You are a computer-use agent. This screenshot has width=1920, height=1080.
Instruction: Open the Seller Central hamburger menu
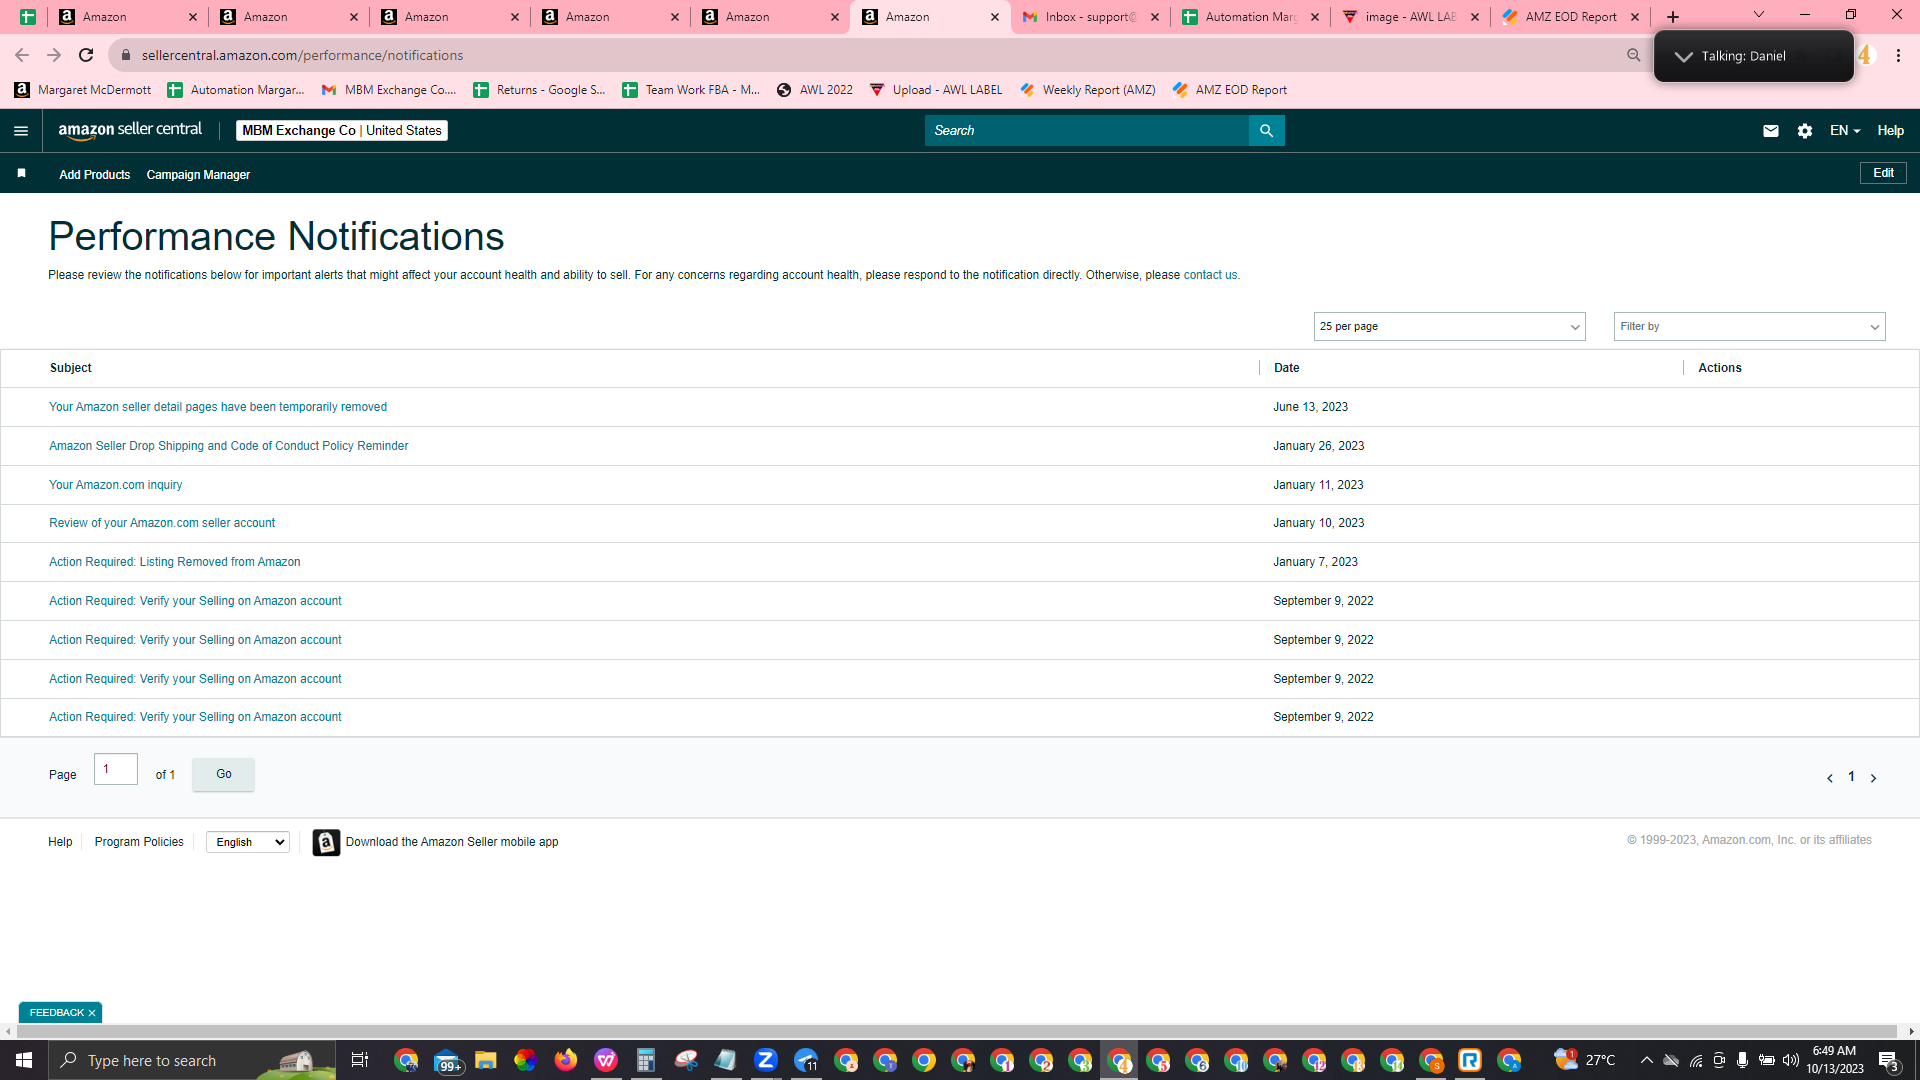pyautogui.click(x=21, y=131)
